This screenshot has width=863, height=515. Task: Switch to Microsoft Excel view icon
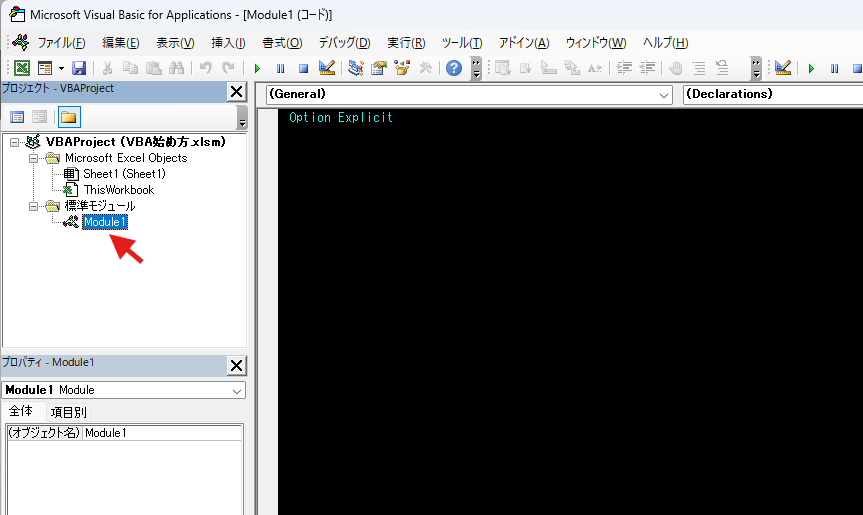tap(22, 68)
